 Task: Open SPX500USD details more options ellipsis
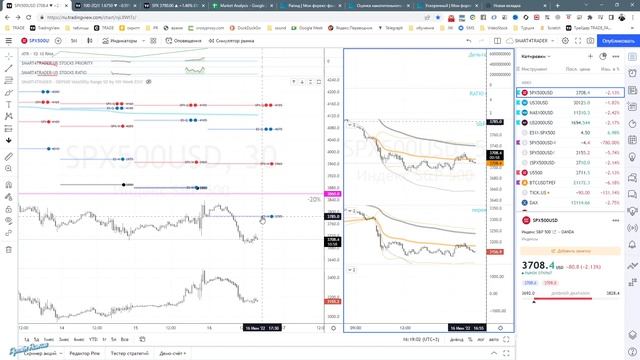(x=615, y=220)
